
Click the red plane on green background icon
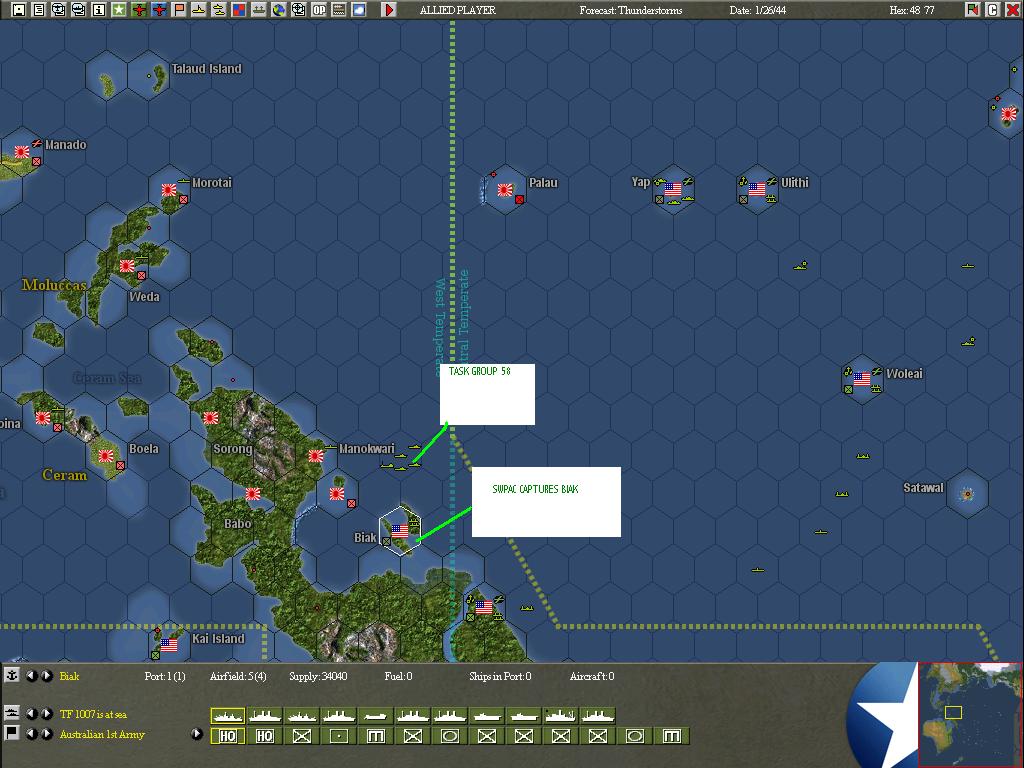[x=139, y=10]
